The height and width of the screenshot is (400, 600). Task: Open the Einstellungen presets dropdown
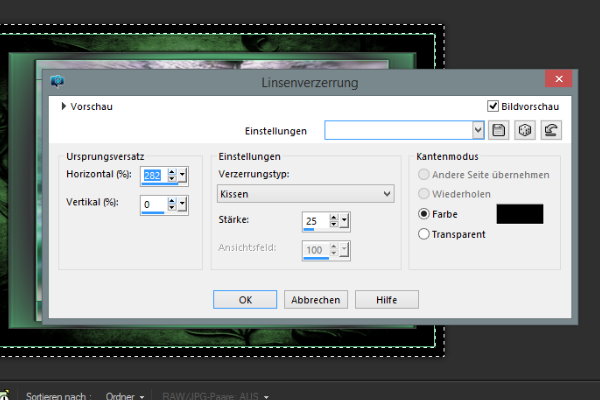point(478,130)
